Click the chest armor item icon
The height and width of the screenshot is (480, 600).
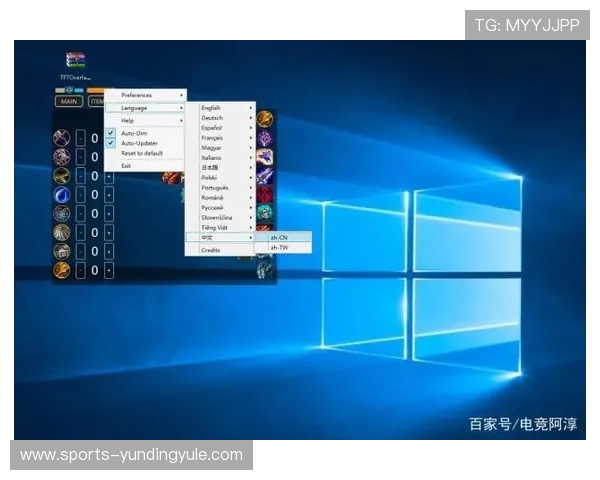62,251
